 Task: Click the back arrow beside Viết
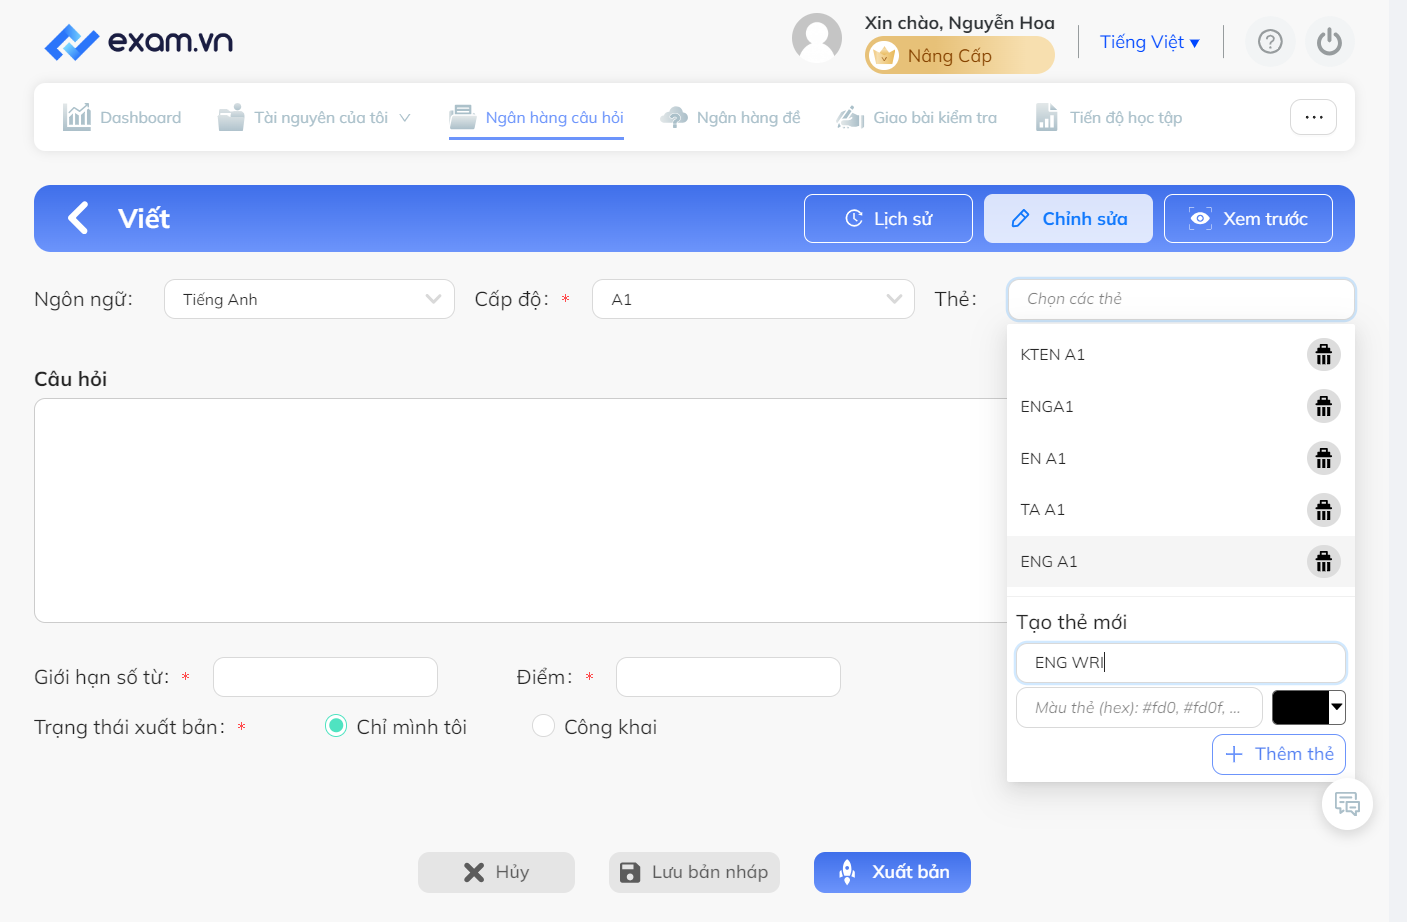coord(78,218)
